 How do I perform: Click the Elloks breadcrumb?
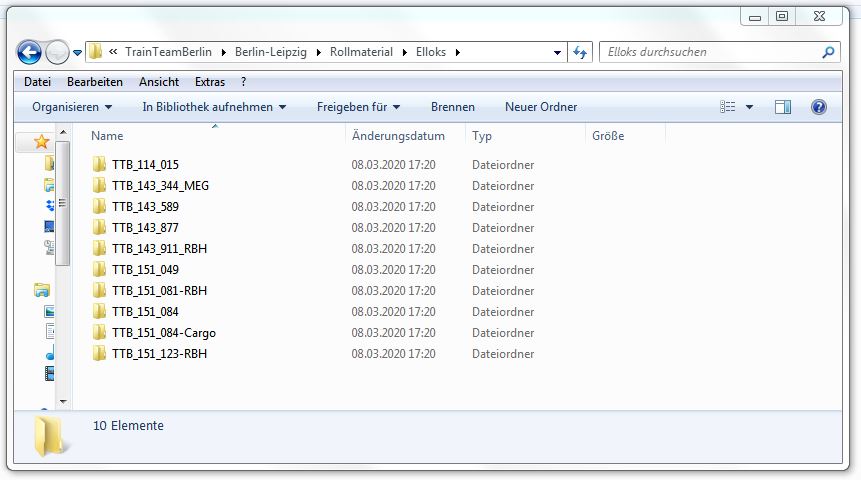(431, 52)
